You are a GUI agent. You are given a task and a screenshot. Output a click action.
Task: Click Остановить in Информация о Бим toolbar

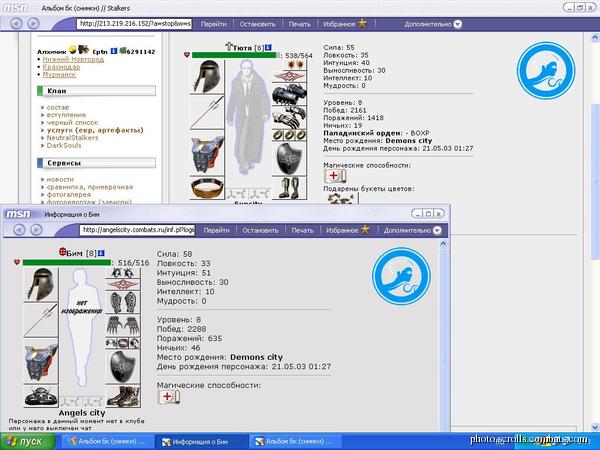[260, 230]
